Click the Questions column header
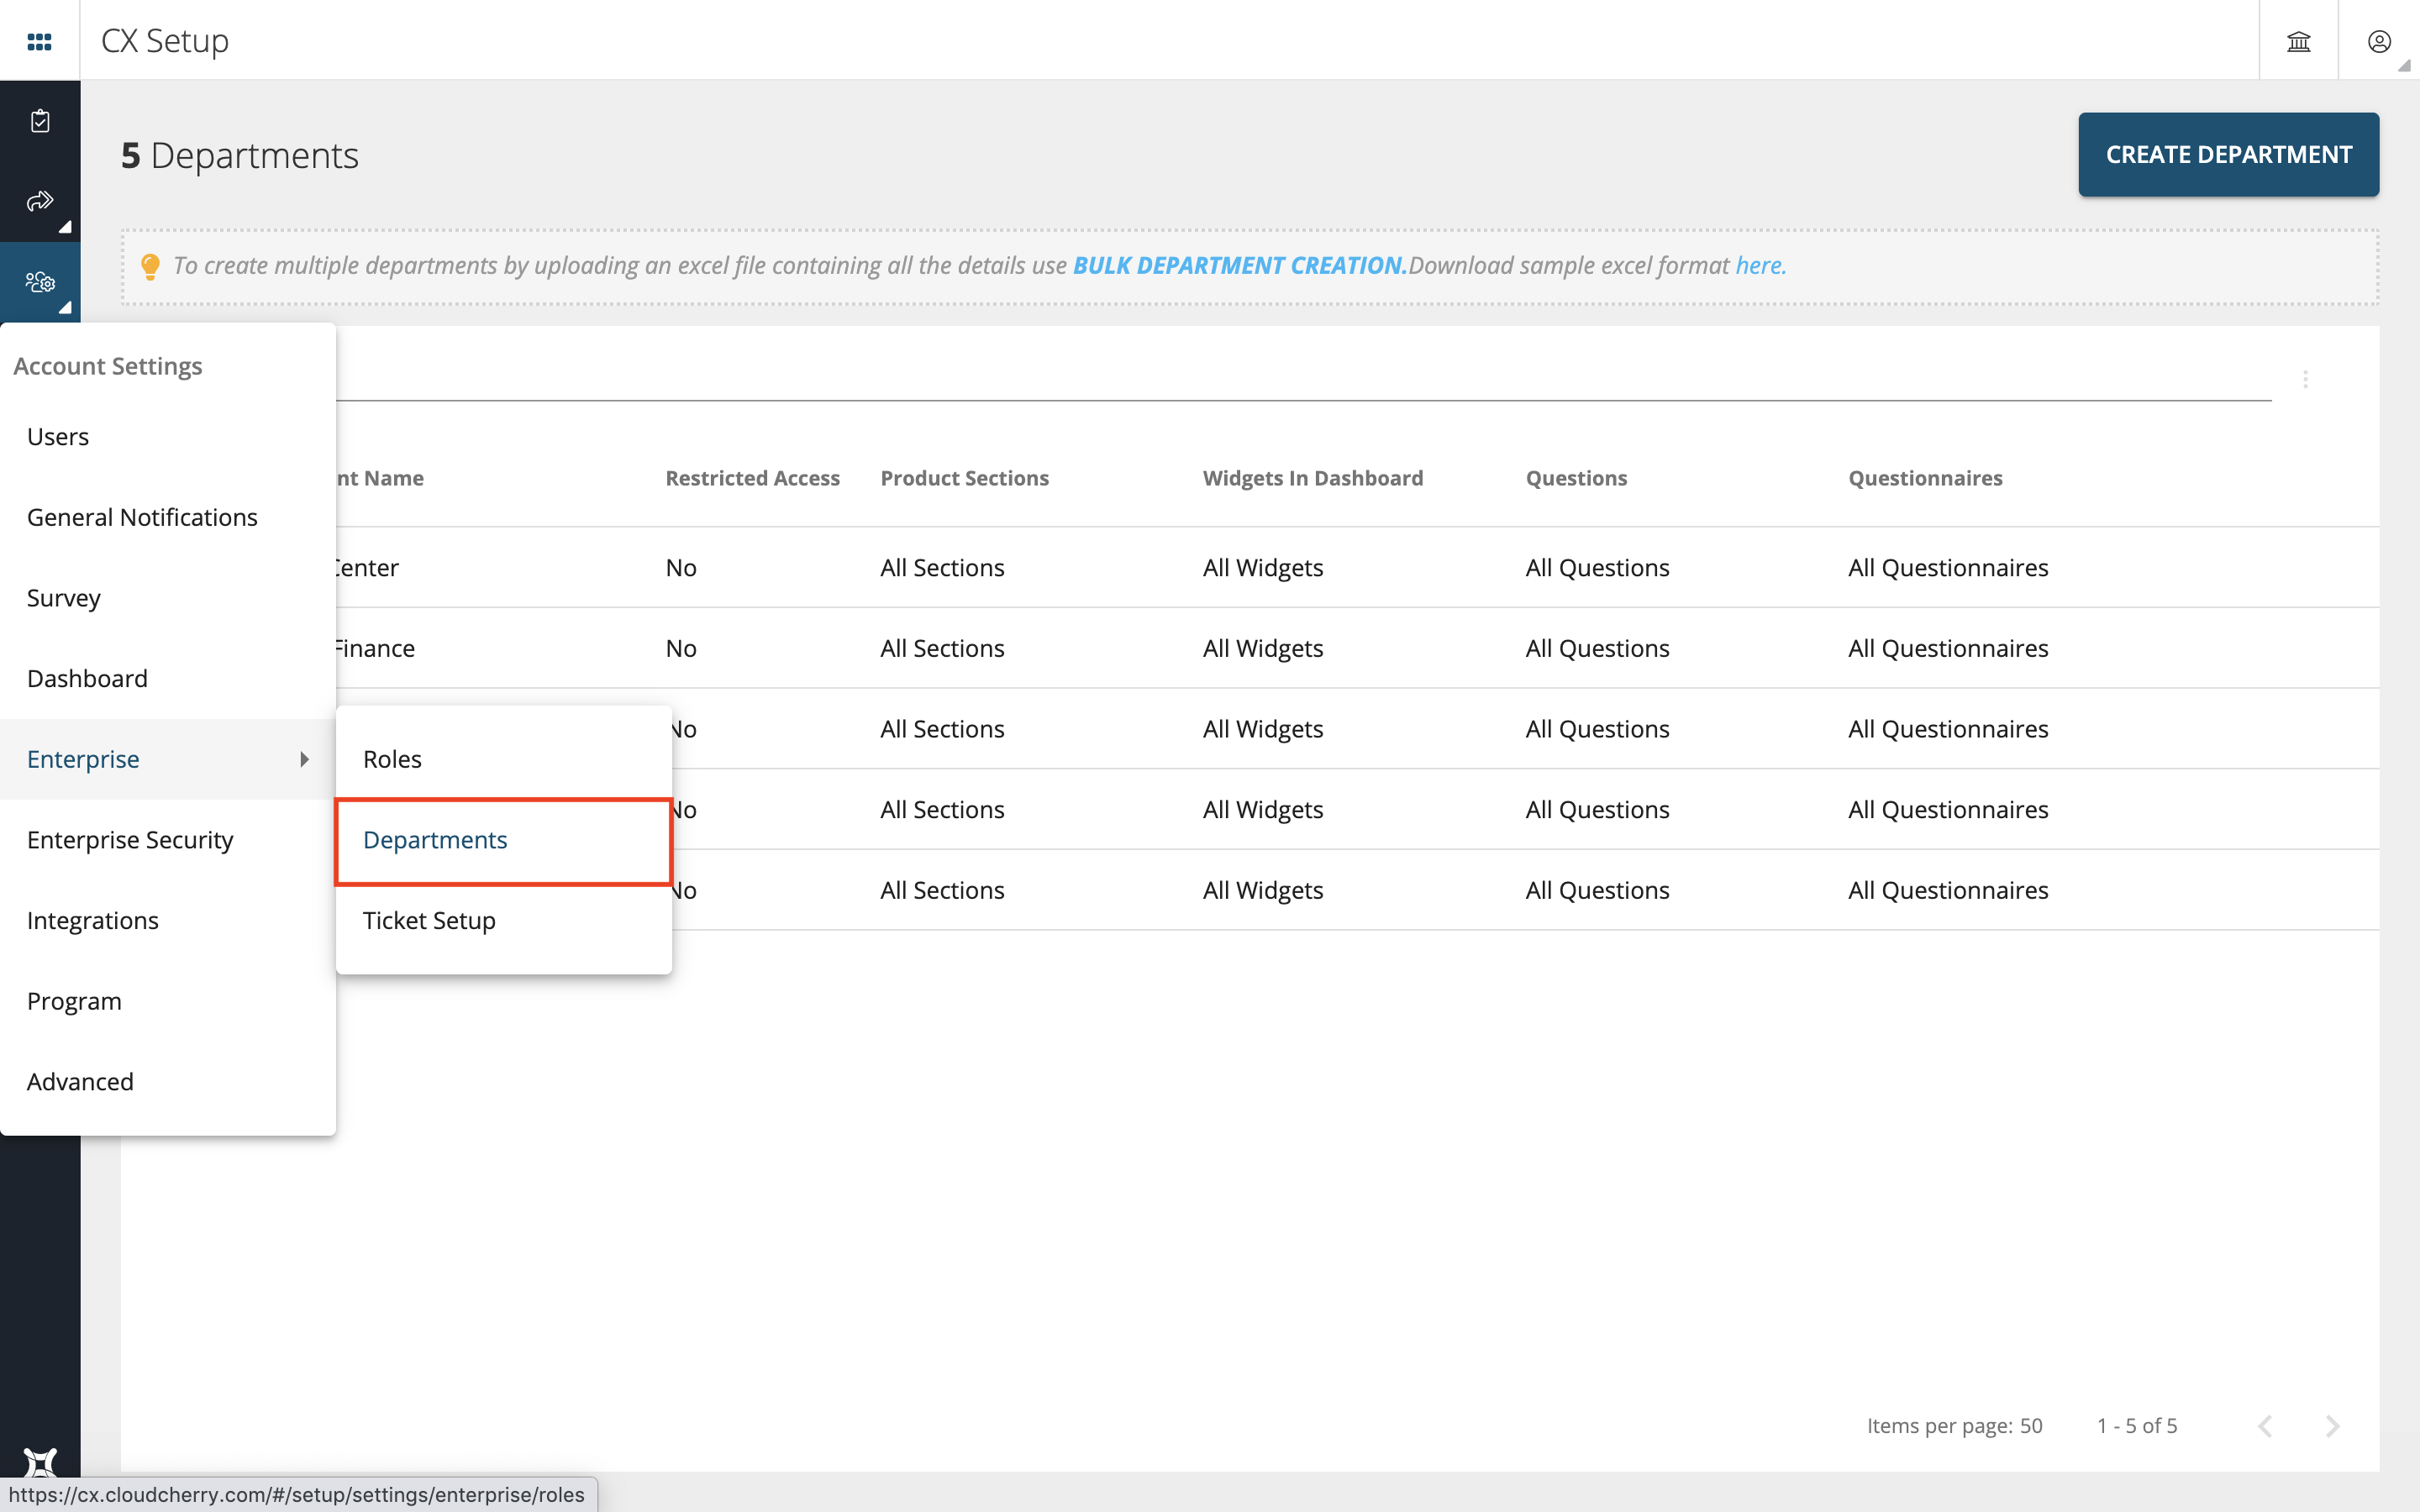 coord(1576,478)
